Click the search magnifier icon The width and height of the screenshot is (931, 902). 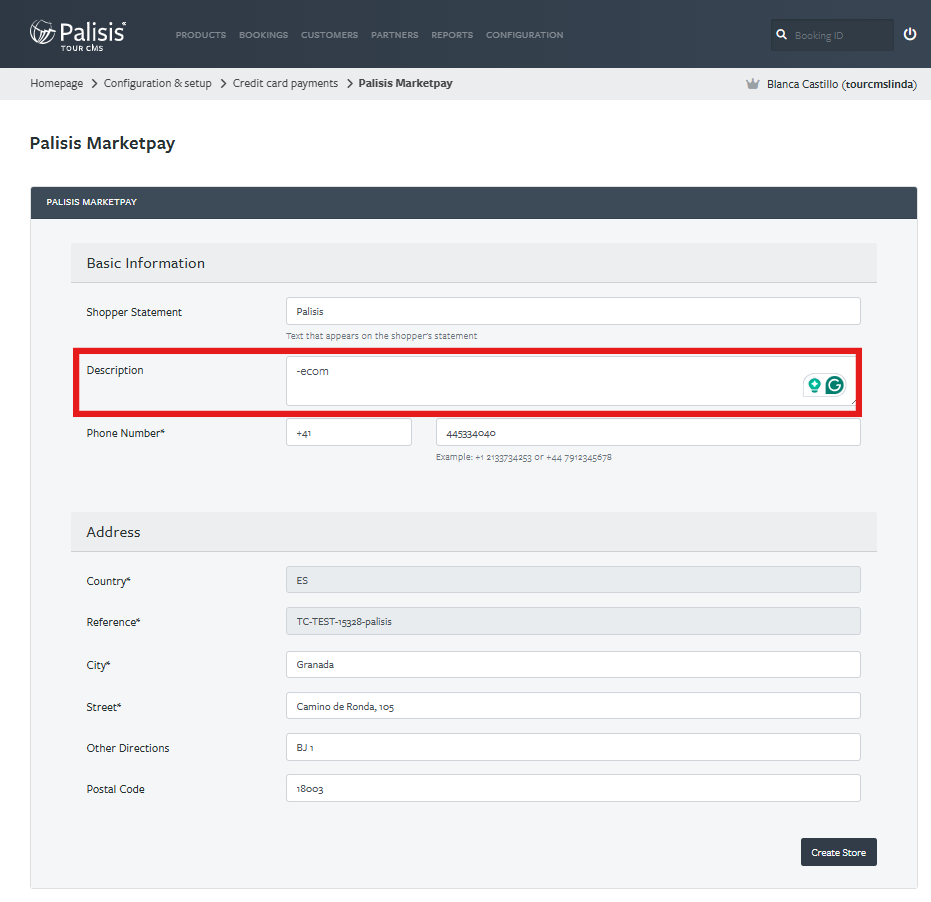coord(781,35)
